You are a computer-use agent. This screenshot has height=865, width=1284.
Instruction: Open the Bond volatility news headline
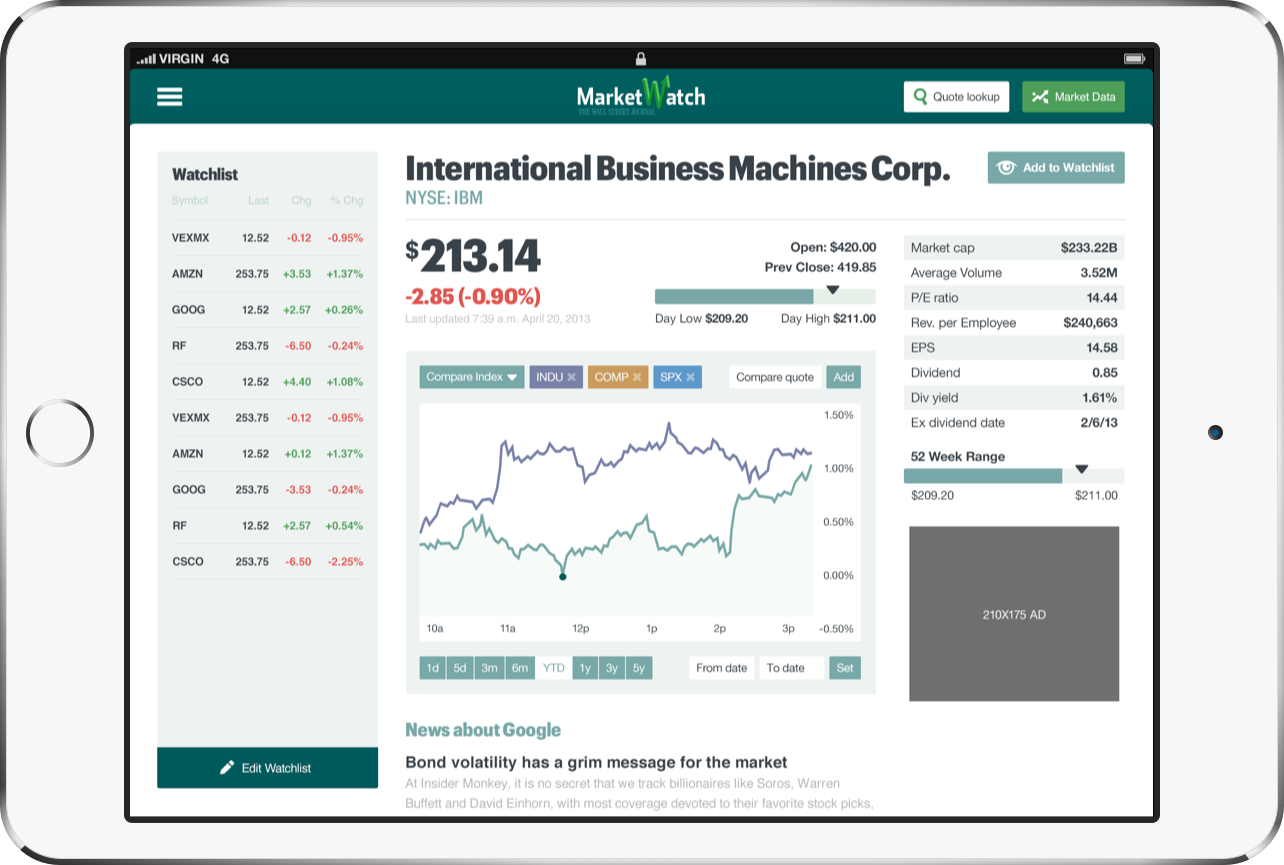(596, 762)
